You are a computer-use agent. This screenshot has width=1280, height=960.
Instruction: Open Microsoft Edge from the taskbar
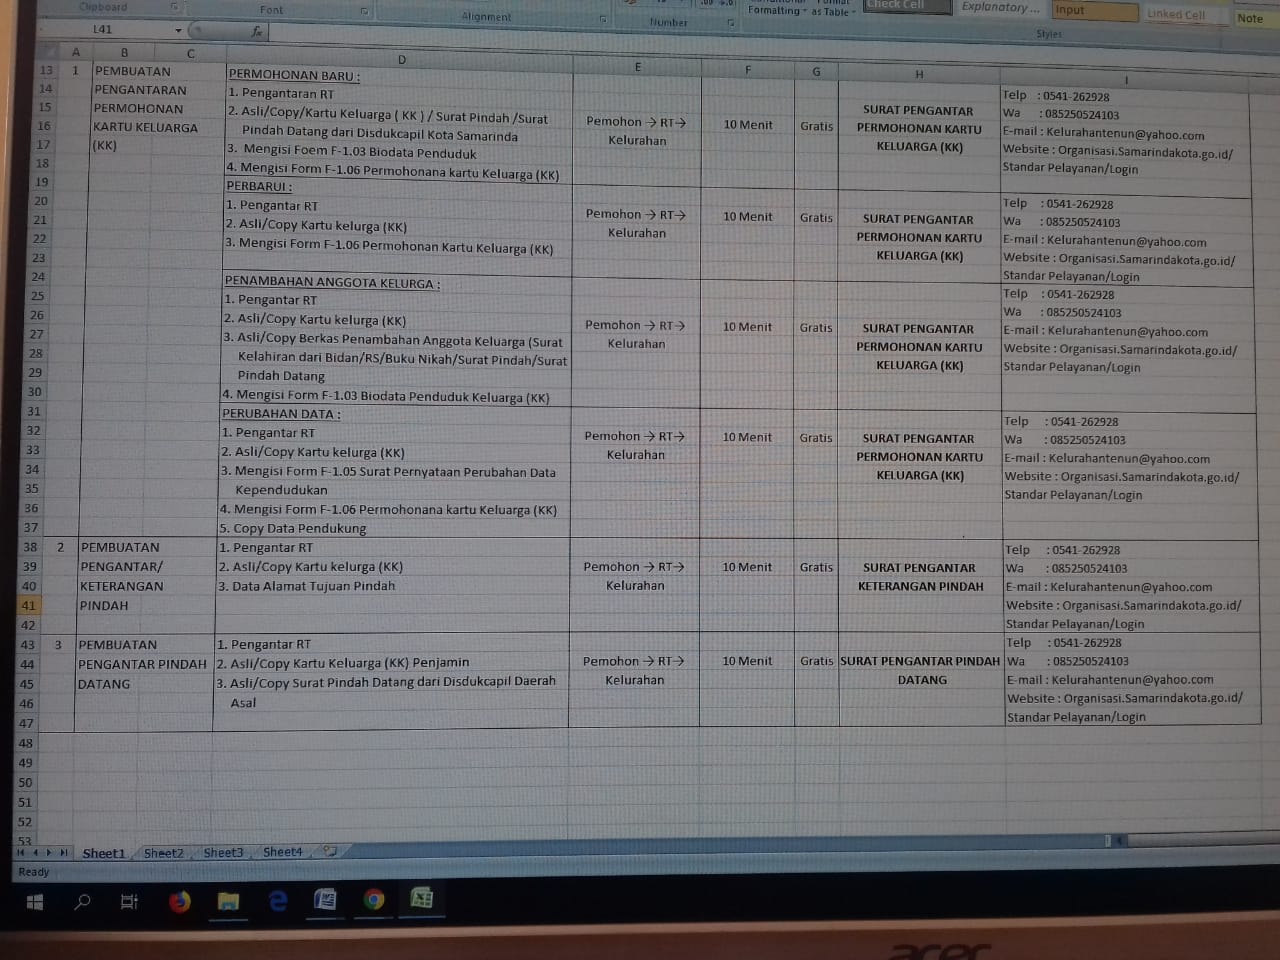pos(277,901)
